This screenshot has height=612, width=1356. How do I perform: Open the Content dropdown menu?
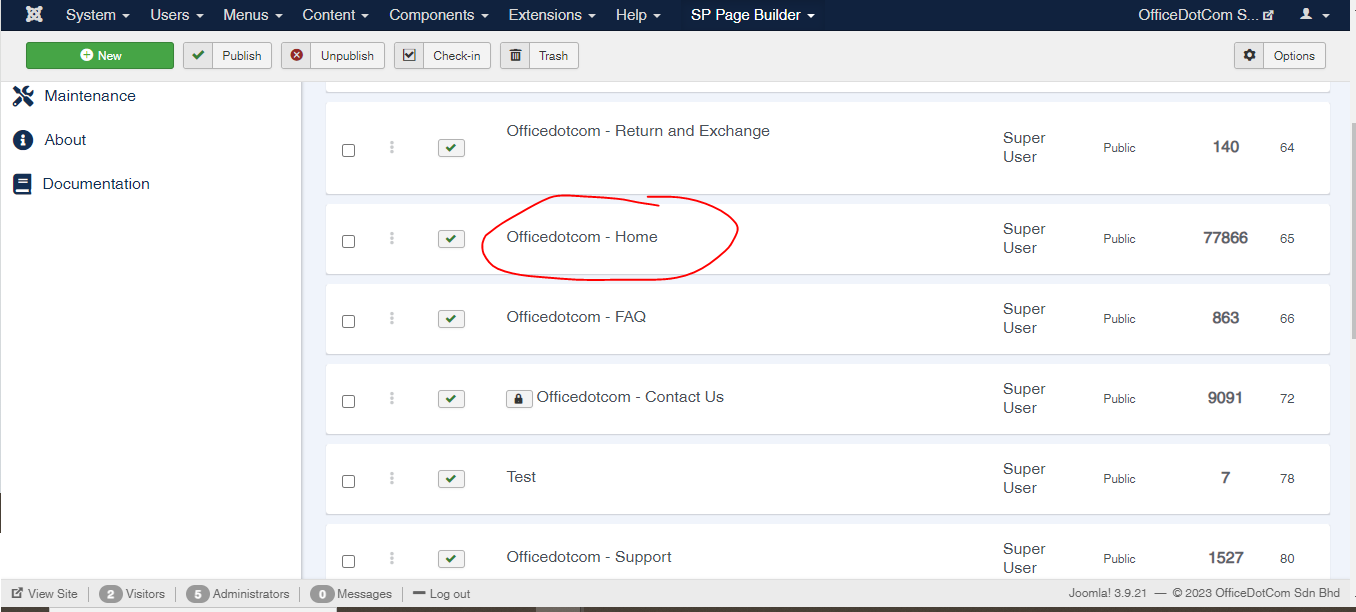click(336, 15)
